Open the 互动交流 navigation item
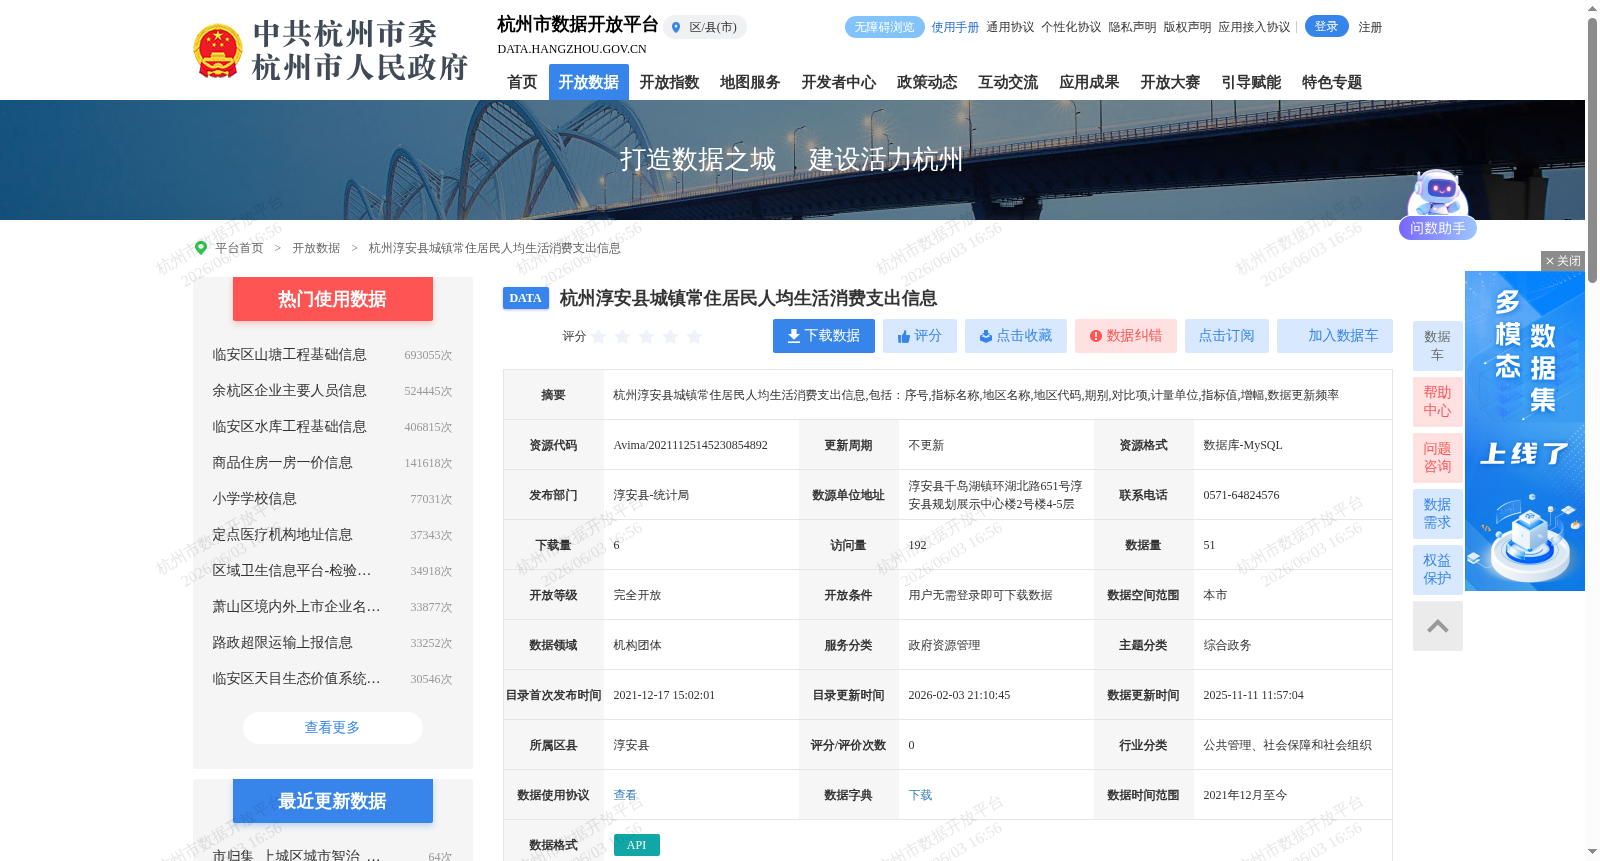Screen dimensions: 1600x861 [x=1008, y=82]
